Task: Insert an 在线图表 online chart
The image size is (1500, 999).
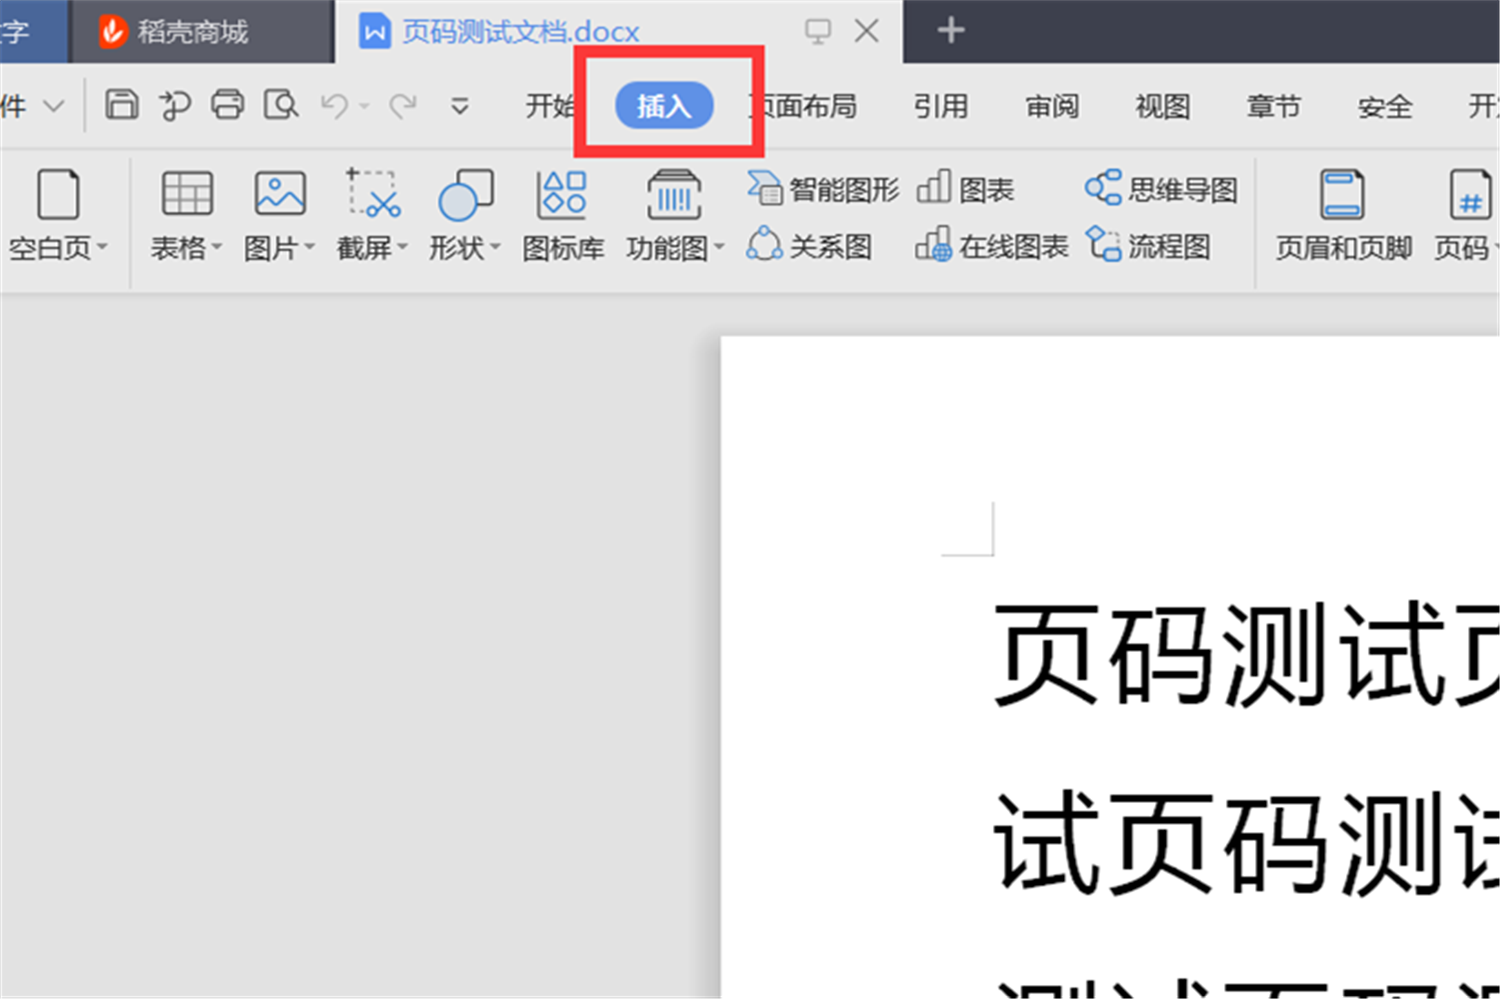Action: (x=992, y=246)
